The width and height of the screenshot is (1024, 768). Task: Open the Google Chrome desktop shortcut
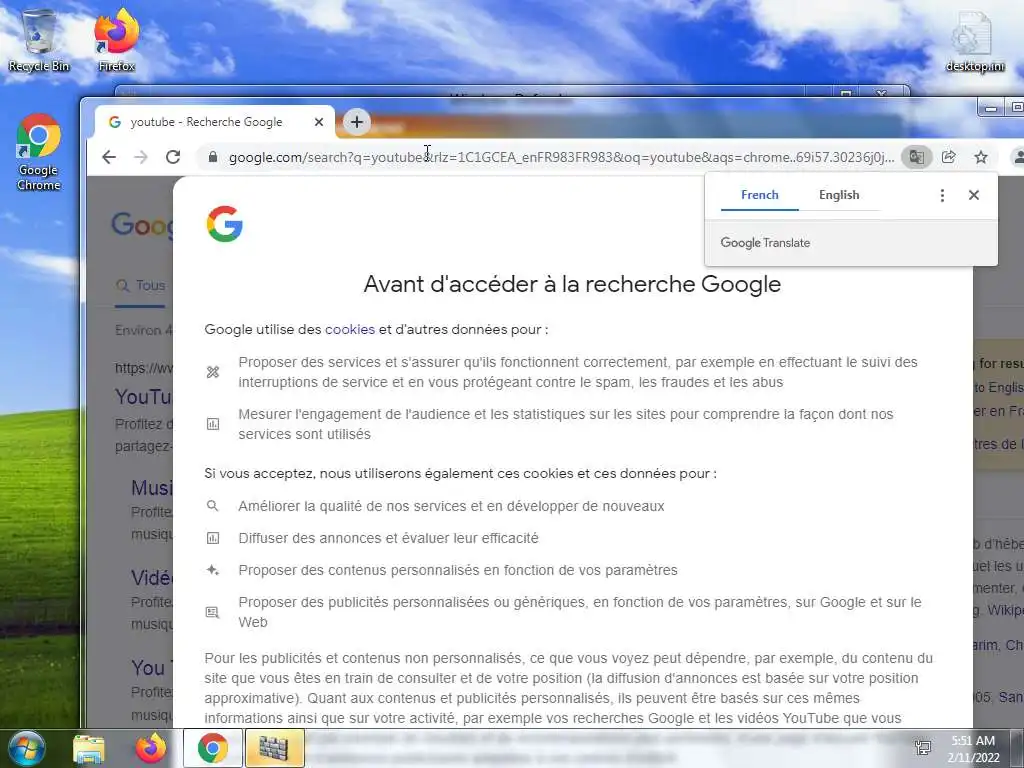click(x=39, y=152)
